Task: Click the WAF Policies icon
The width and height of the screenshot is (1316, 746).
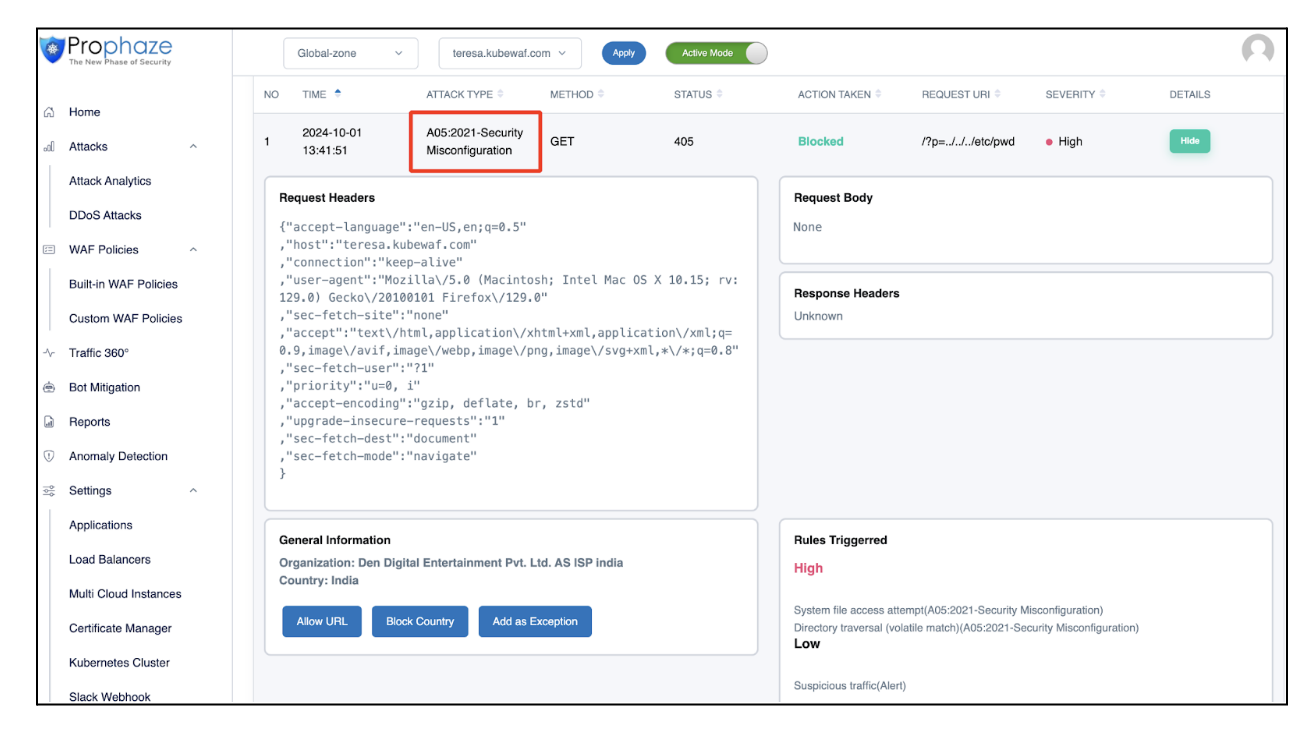Action: (x=48, y=250)
